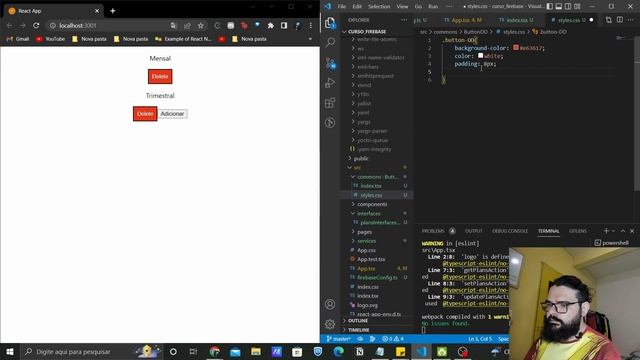
Task: Switch to the DEBUG CONSOLE tab
Action: click(510, 231)
